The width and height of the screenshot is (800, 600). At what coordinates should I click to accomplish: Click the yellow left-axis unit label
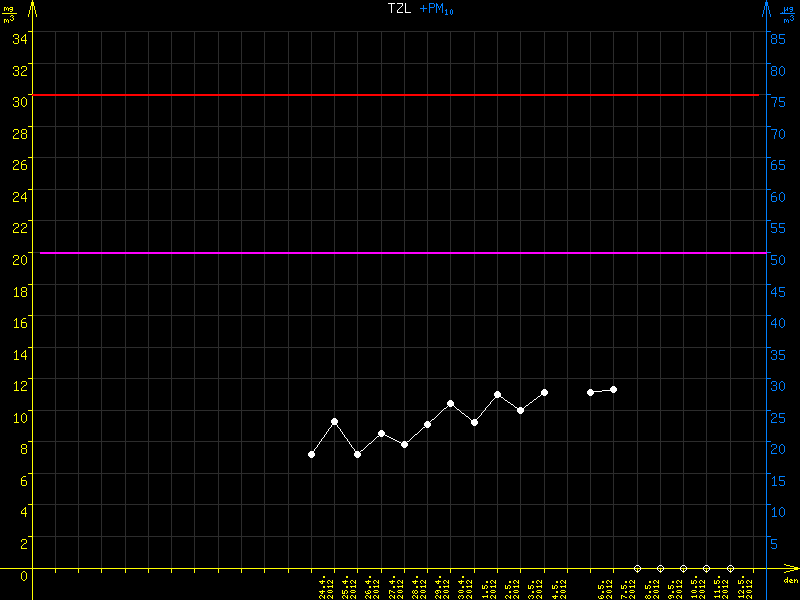tap(9, 12)
